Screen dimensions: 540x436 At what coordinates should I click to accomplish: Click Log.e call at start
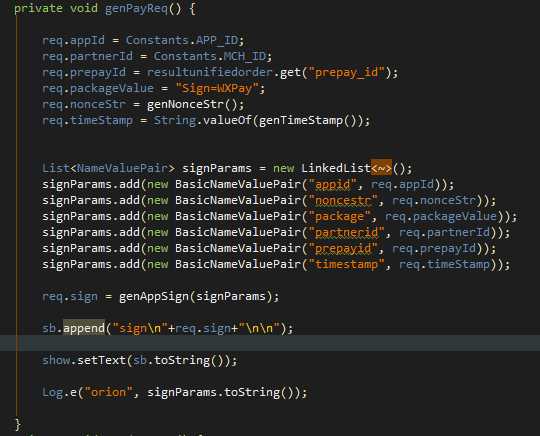[59, 392]
